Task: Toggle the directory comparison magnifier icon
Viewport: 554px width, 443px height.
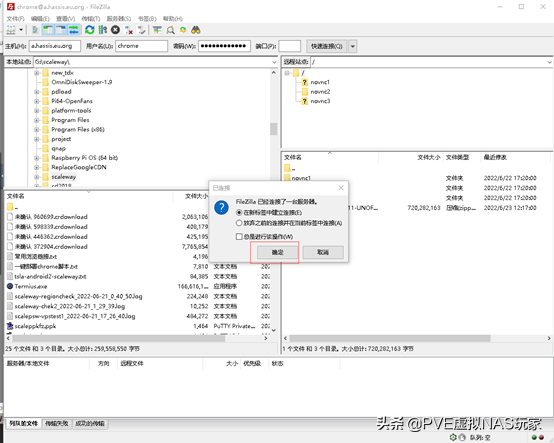Action: (170, 30)
